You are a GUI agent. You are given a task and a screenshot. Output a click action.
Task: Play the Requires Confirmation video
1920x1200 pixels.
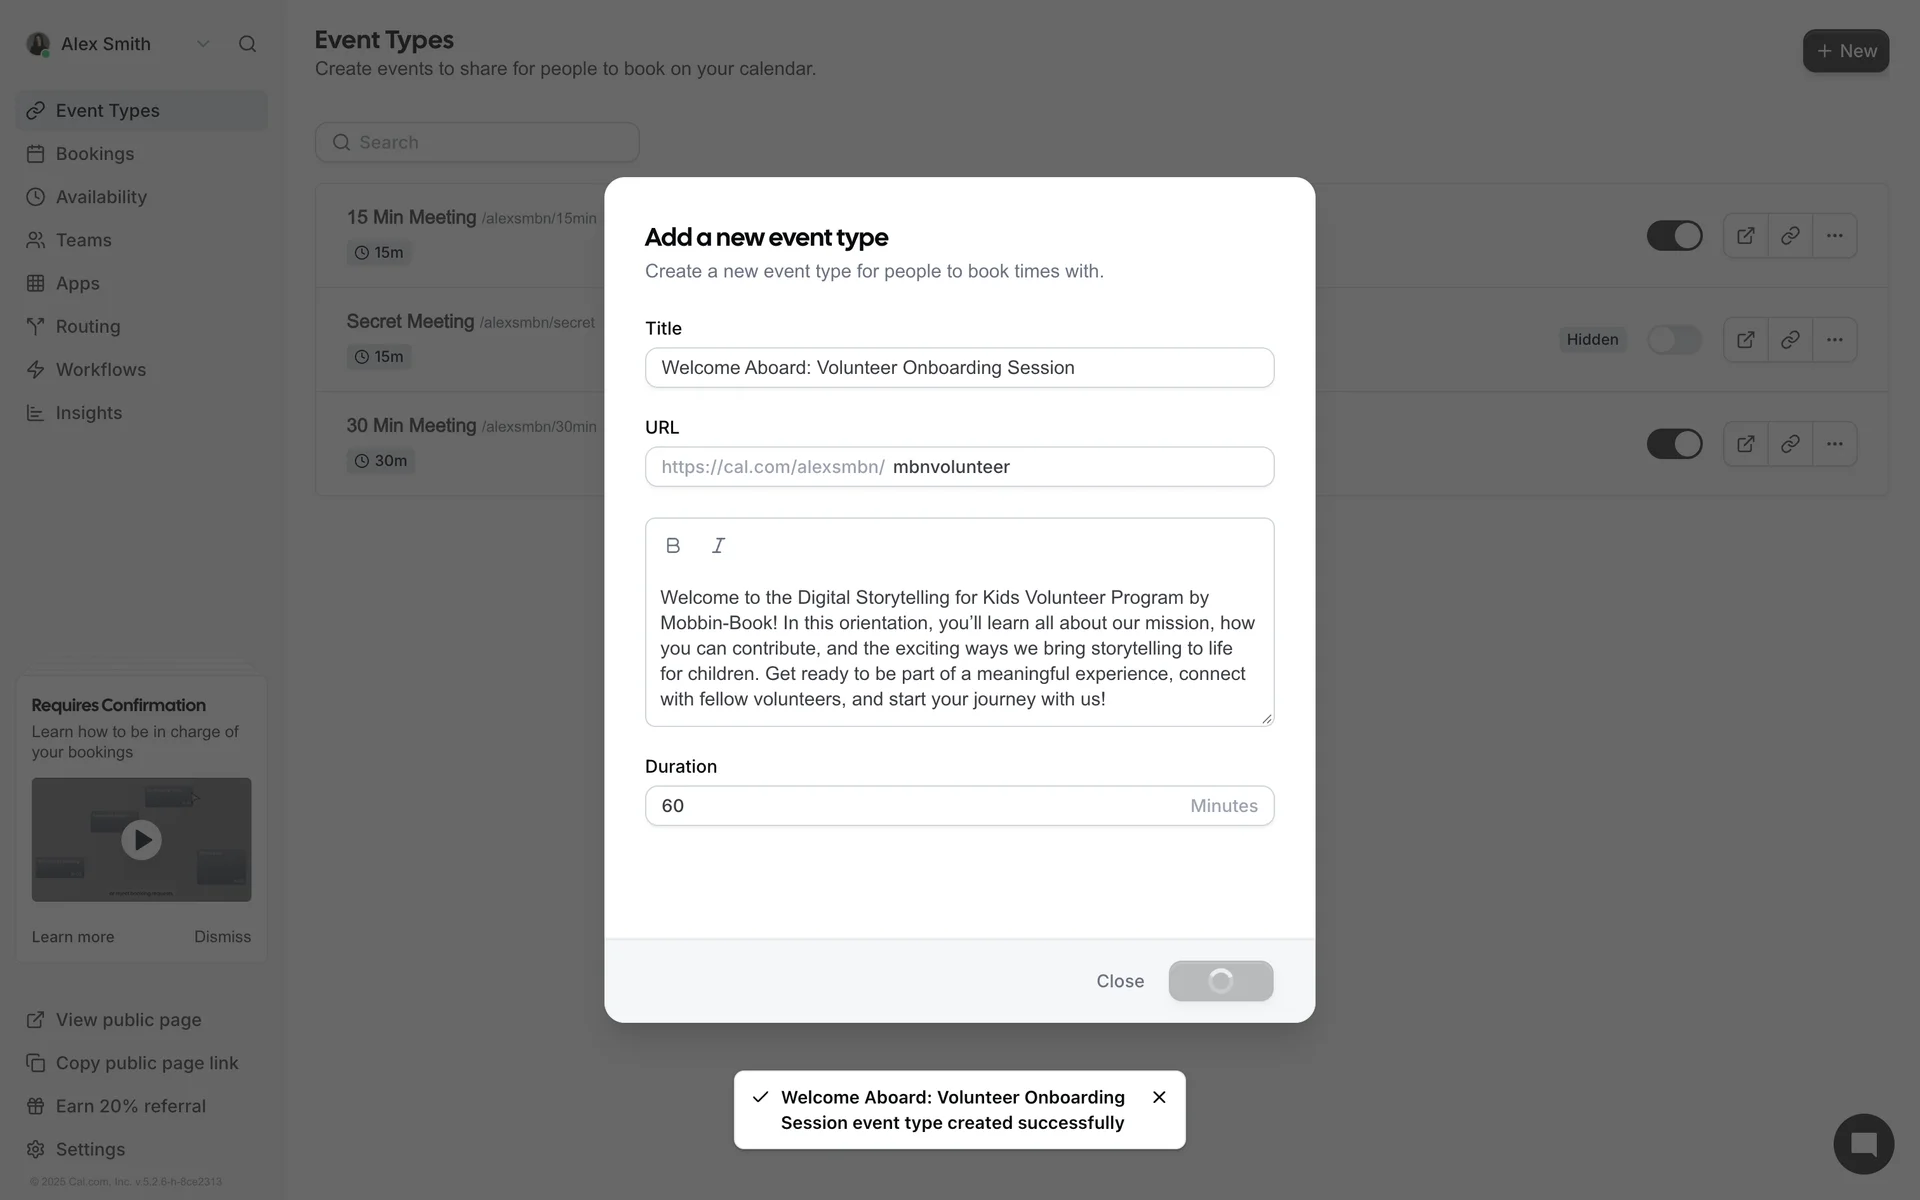pyautogui.click(x=141, y=840)
